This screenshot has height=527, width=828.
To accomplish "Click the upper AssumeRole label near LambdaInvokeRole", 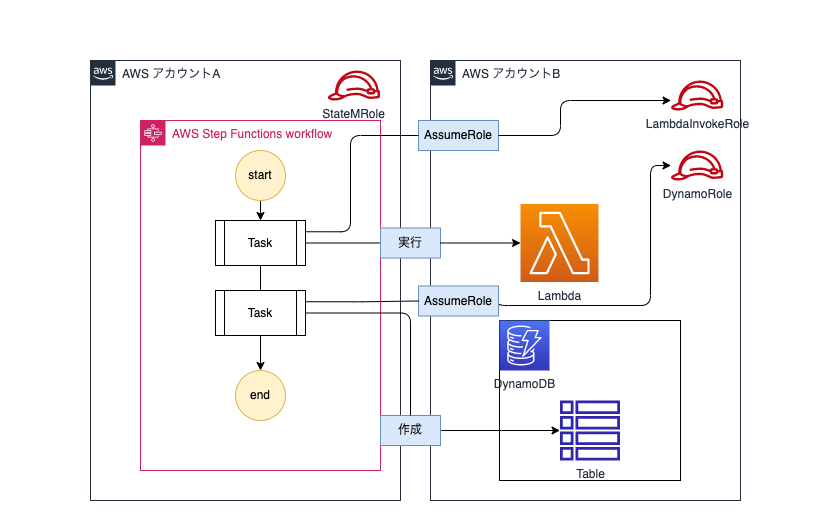I will point(458,135).
